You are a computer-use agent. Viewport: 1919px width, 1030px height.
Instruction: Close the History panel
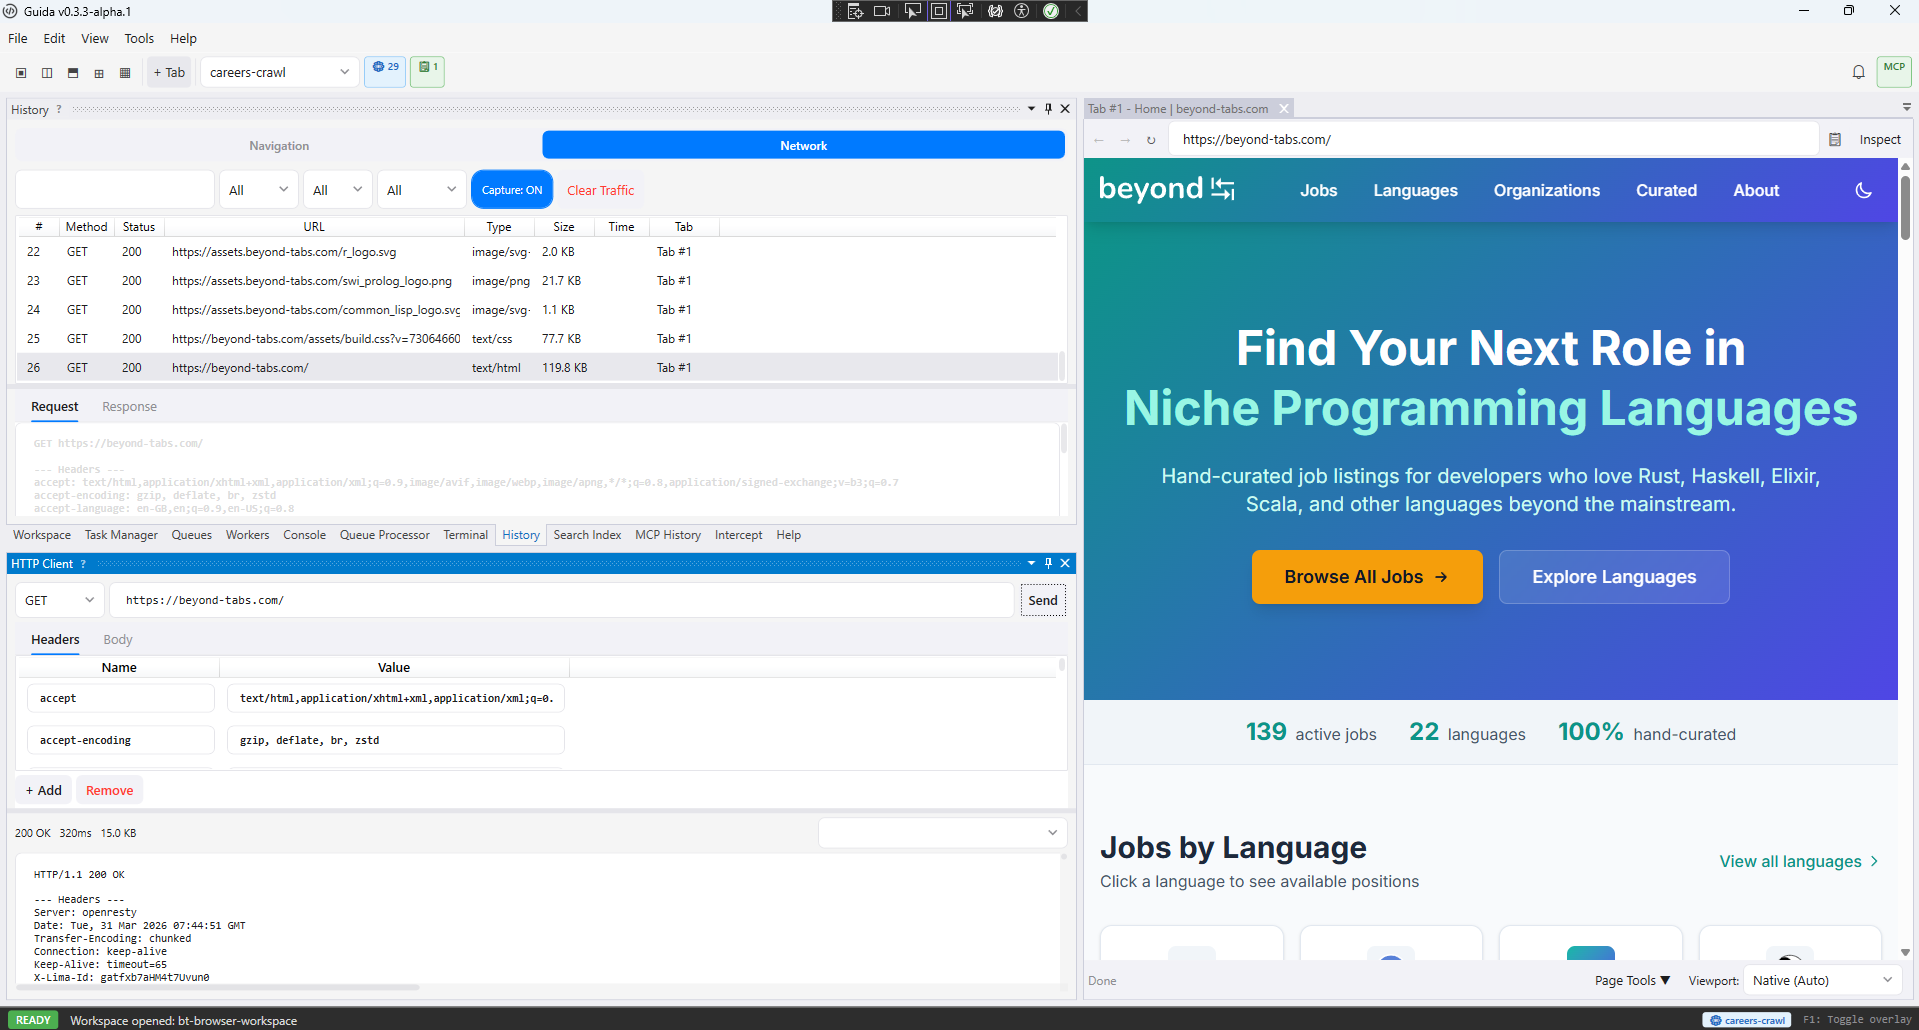pyautogui.click(x=1065, y=109)
